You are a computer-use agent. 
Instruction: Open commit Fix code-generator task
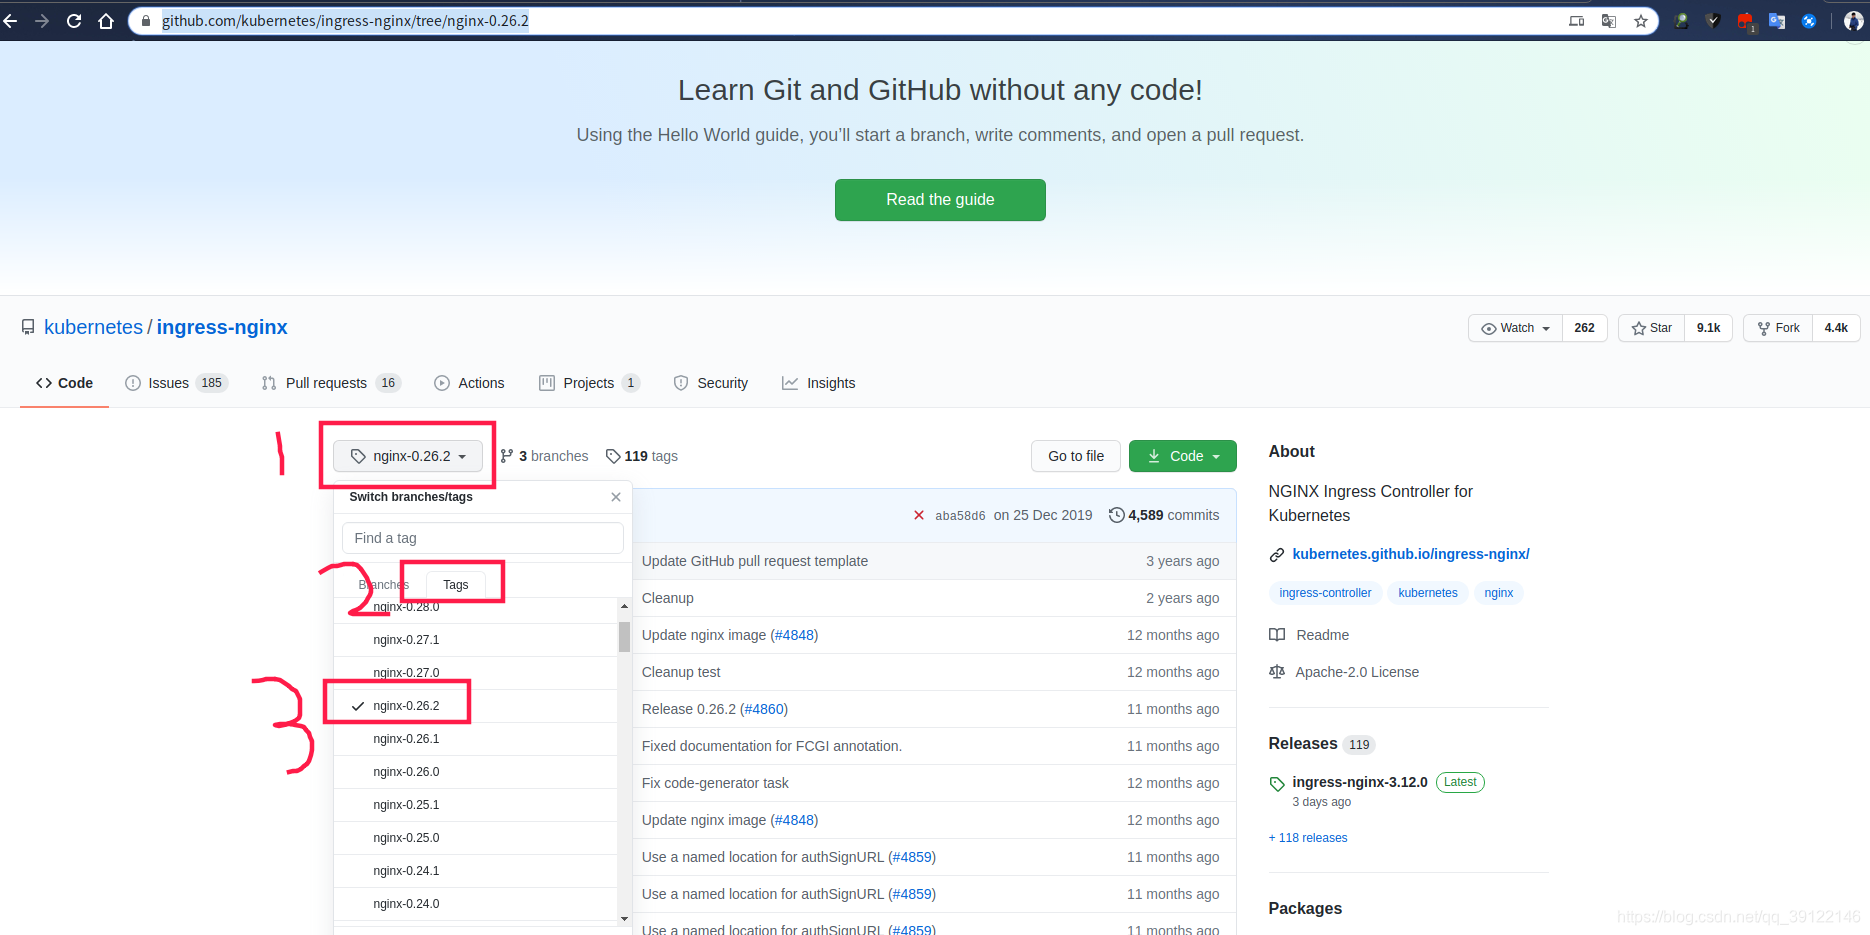coord(715,783)
